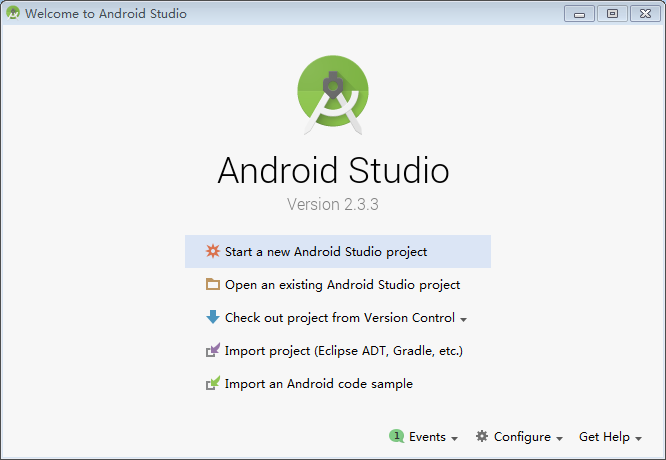Open an existing Android Studio project

pos(342,284)
